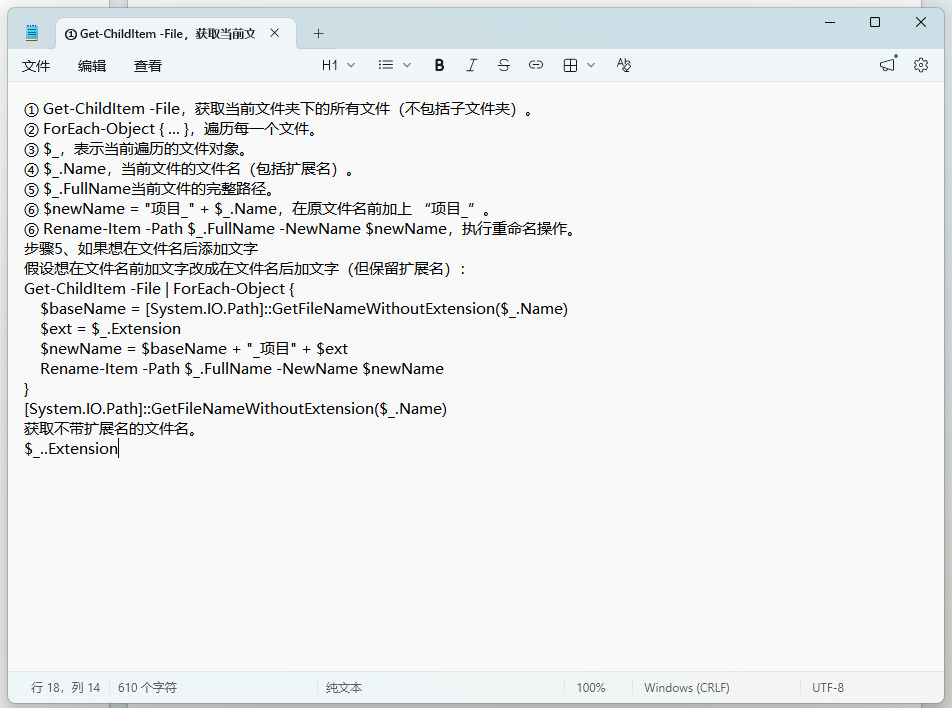Click the line 假设想在文件名前加文字改成
This screenshot has width=952, height=708.
pyautogui.click(x=245, y=269)
